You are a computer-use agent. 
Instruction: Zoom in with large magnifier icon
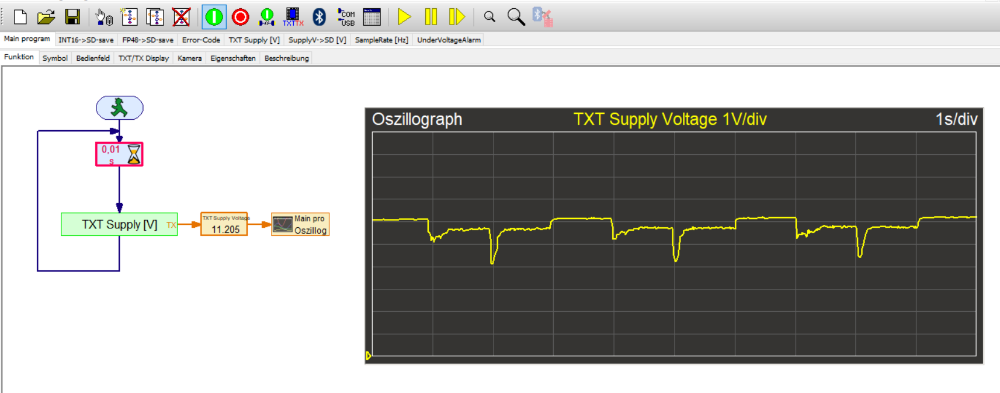click(x=516, y=17)
